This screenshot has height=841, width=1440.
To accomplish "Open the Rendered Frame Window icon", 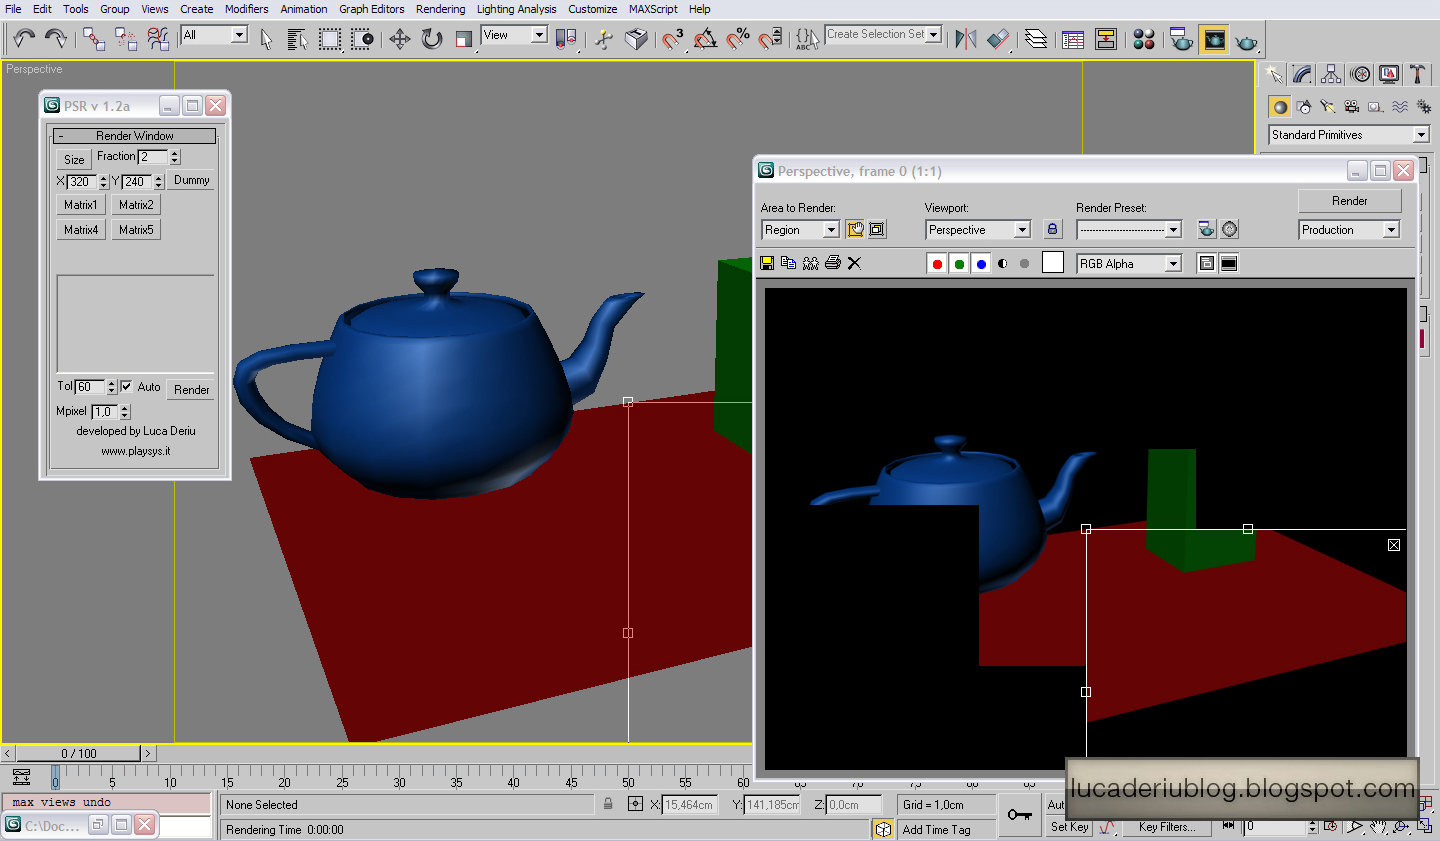I will pyautogui.click(x=1213, y=40).
